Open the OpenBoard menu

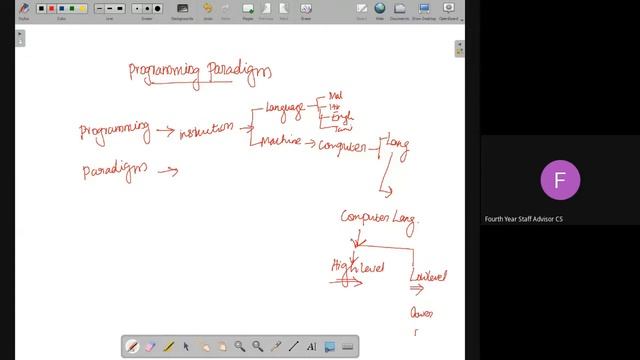(449, 11)
